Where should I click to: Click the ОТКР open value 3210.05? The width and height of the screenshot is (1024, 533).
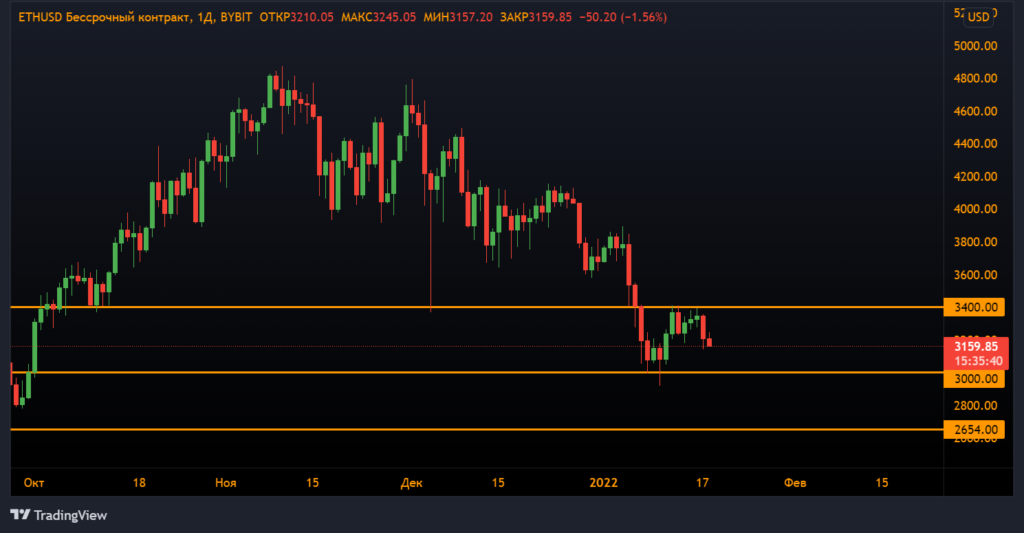point(310,18)
